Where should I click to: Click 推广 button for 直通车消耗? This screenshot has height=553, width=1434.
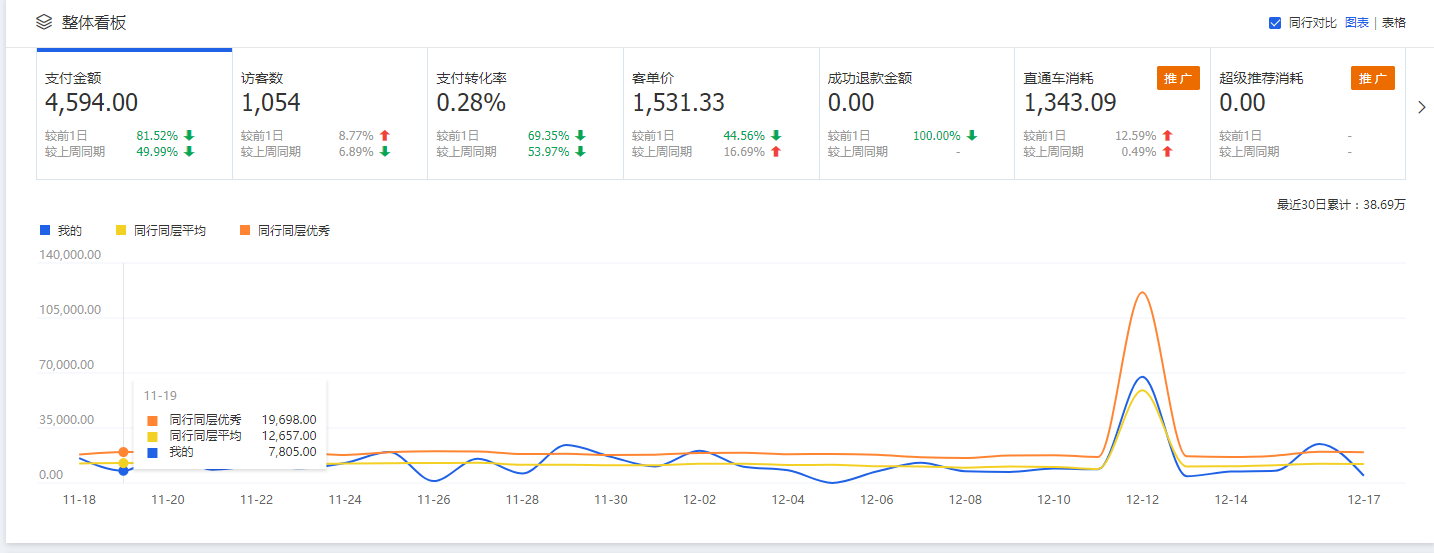(1178, 79)
